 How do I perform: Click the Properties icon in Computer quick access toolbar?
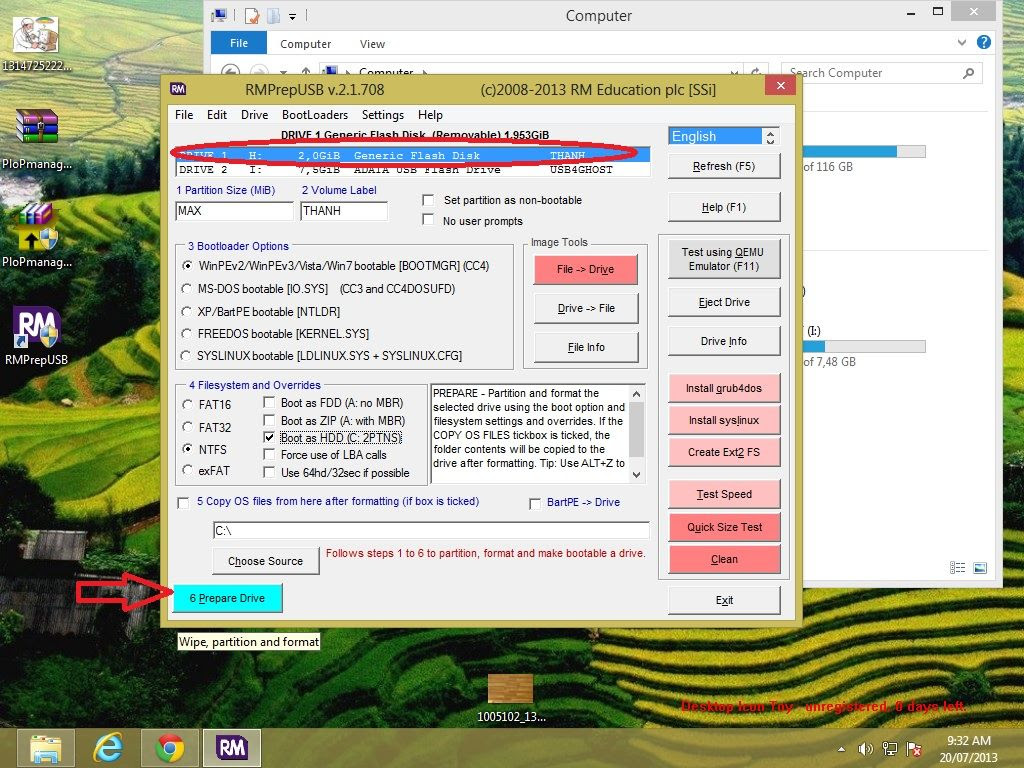click(x=252, y=15)
